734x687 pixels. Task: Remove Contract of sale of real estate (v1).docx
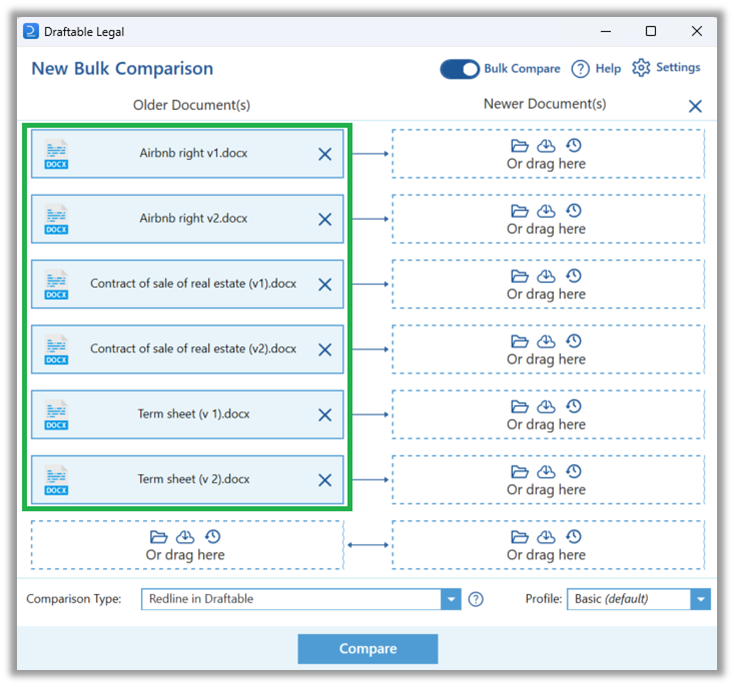[x=325, y=284]
